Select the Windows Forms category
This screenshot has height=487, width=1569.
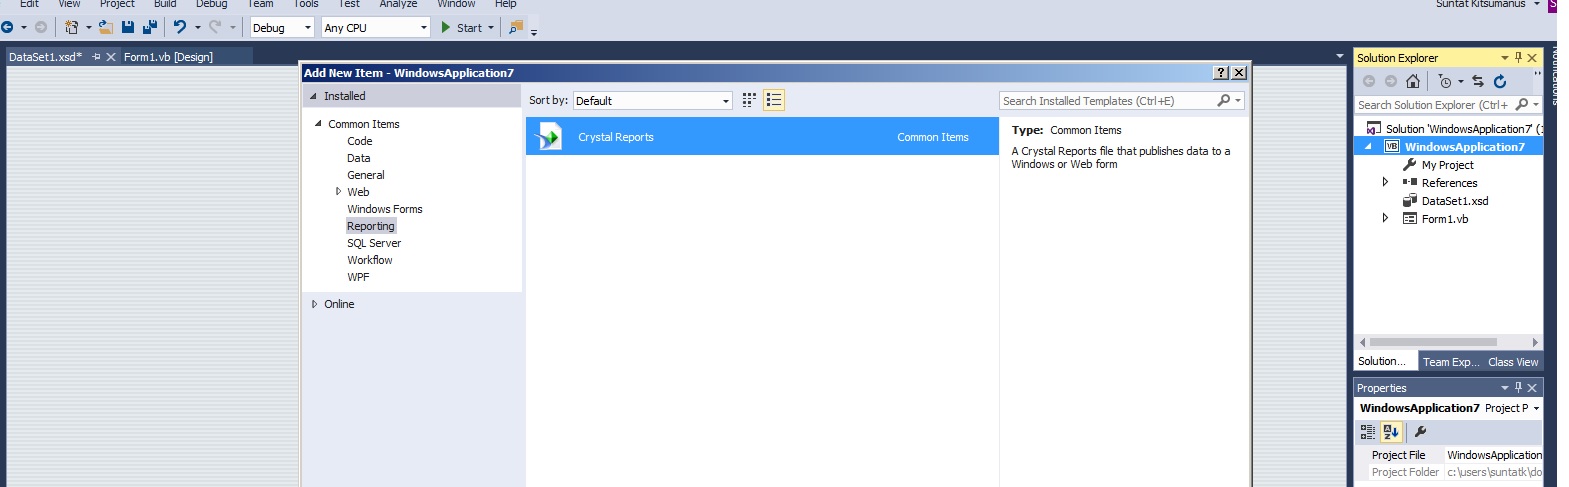point(385,209)
